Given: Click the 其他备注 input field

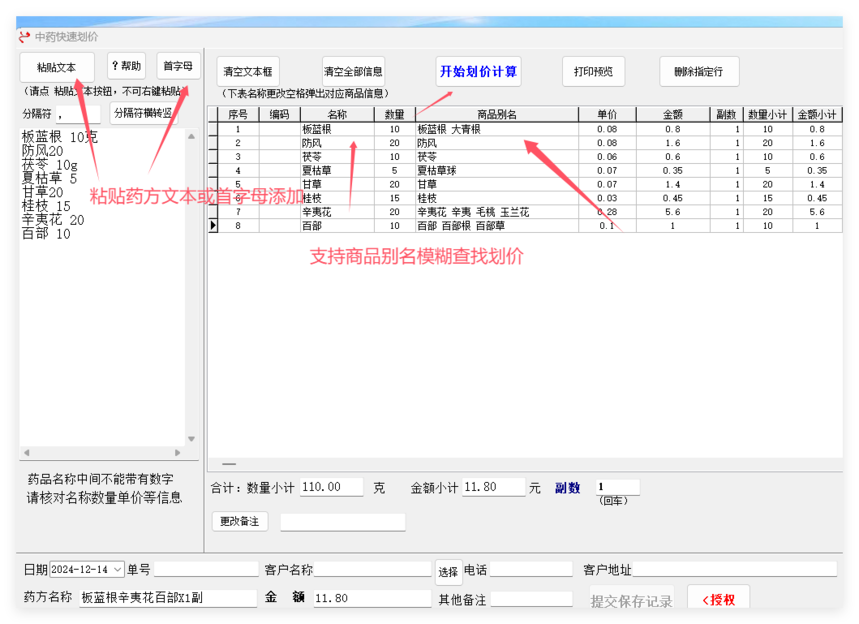Looking at the screenshot, I should click(x=531, y=599).
